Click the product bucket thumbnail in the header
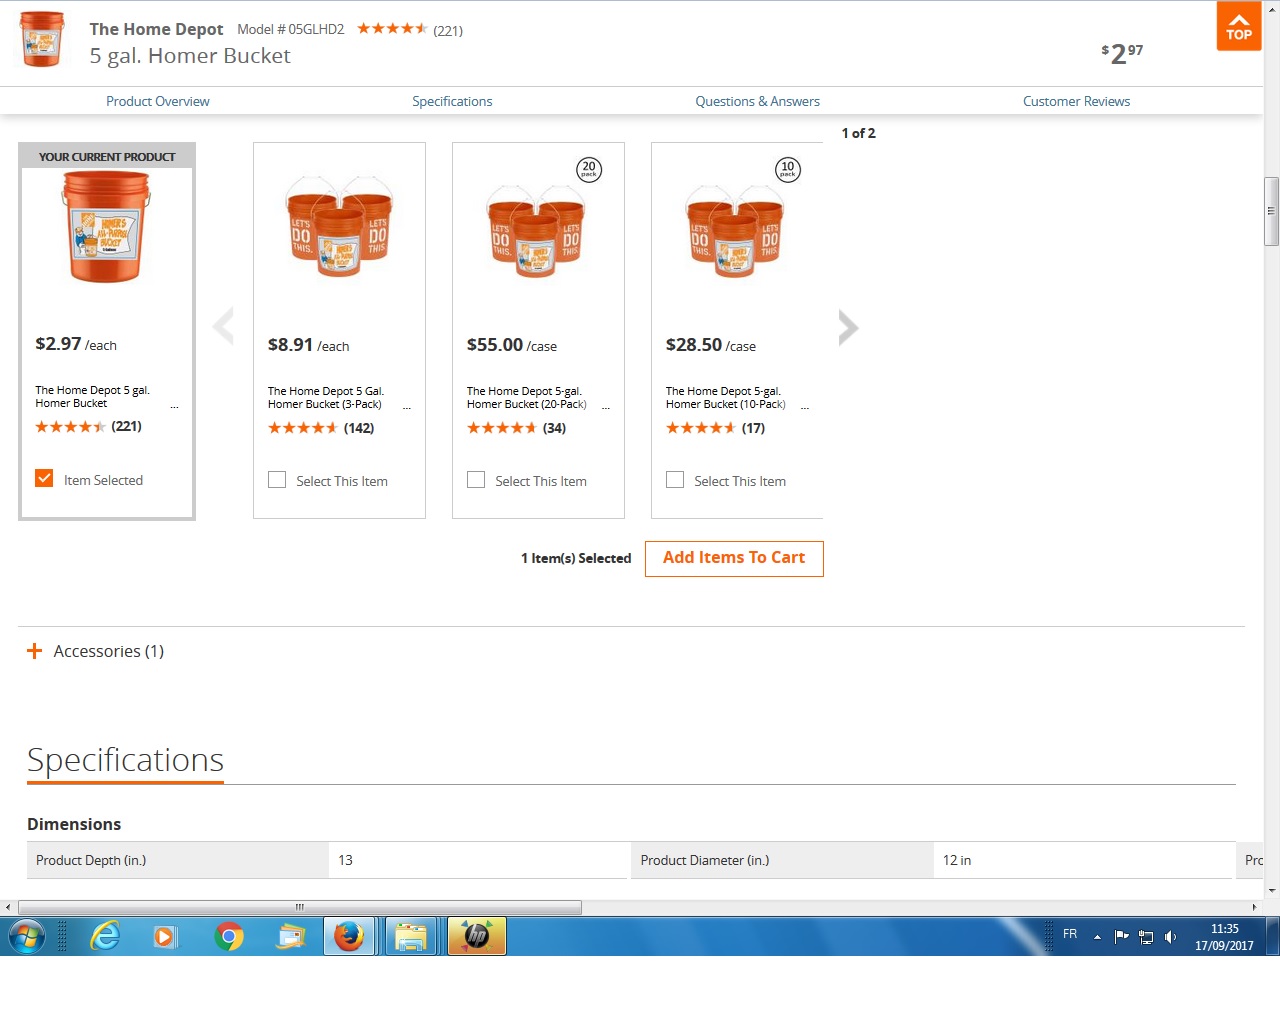Viewport: 1280px width, 1024px height. coord(42,40)
